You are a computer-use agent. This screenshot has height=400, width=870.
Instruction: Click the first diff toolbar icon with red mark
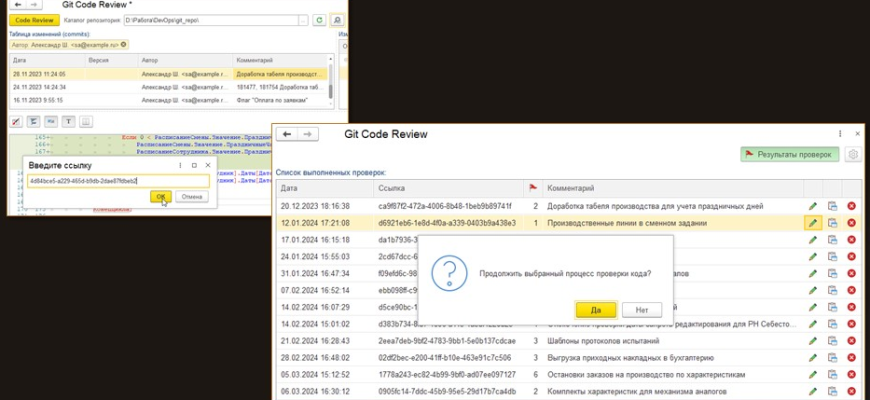click(16, 121)
